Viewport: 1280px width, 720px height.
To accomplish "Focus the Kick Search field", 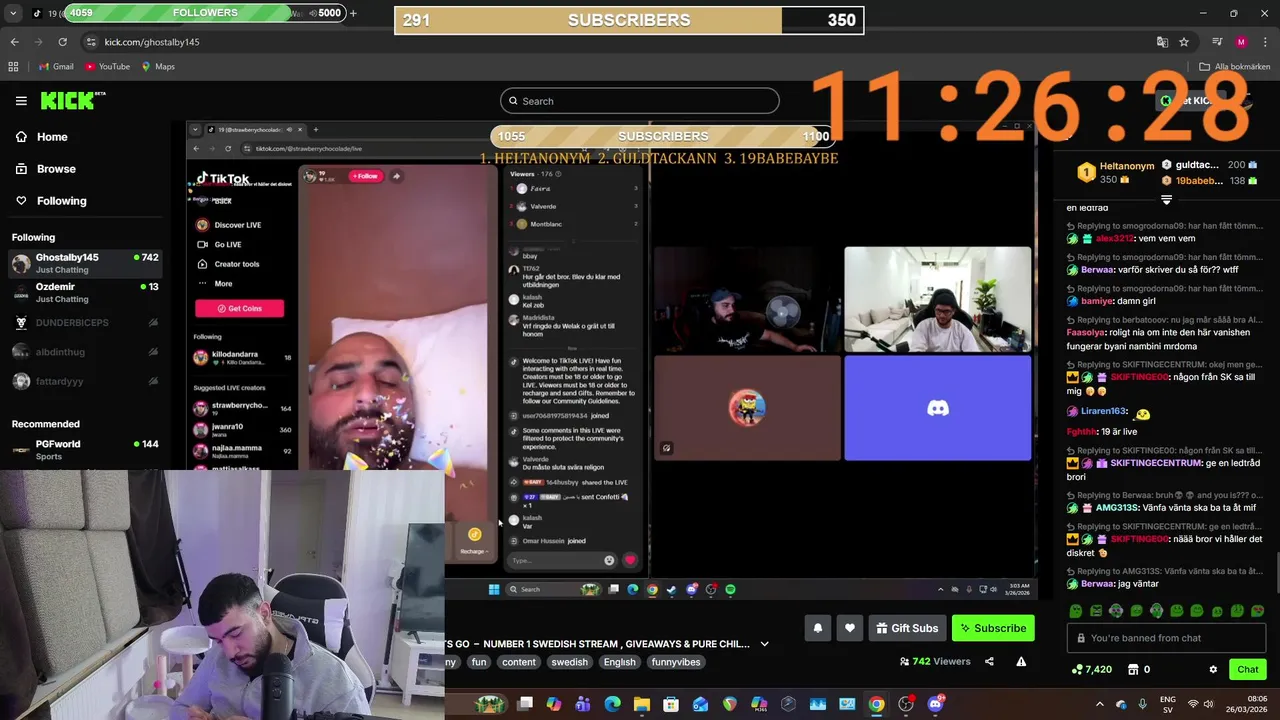I will click(x=640, y=101).
